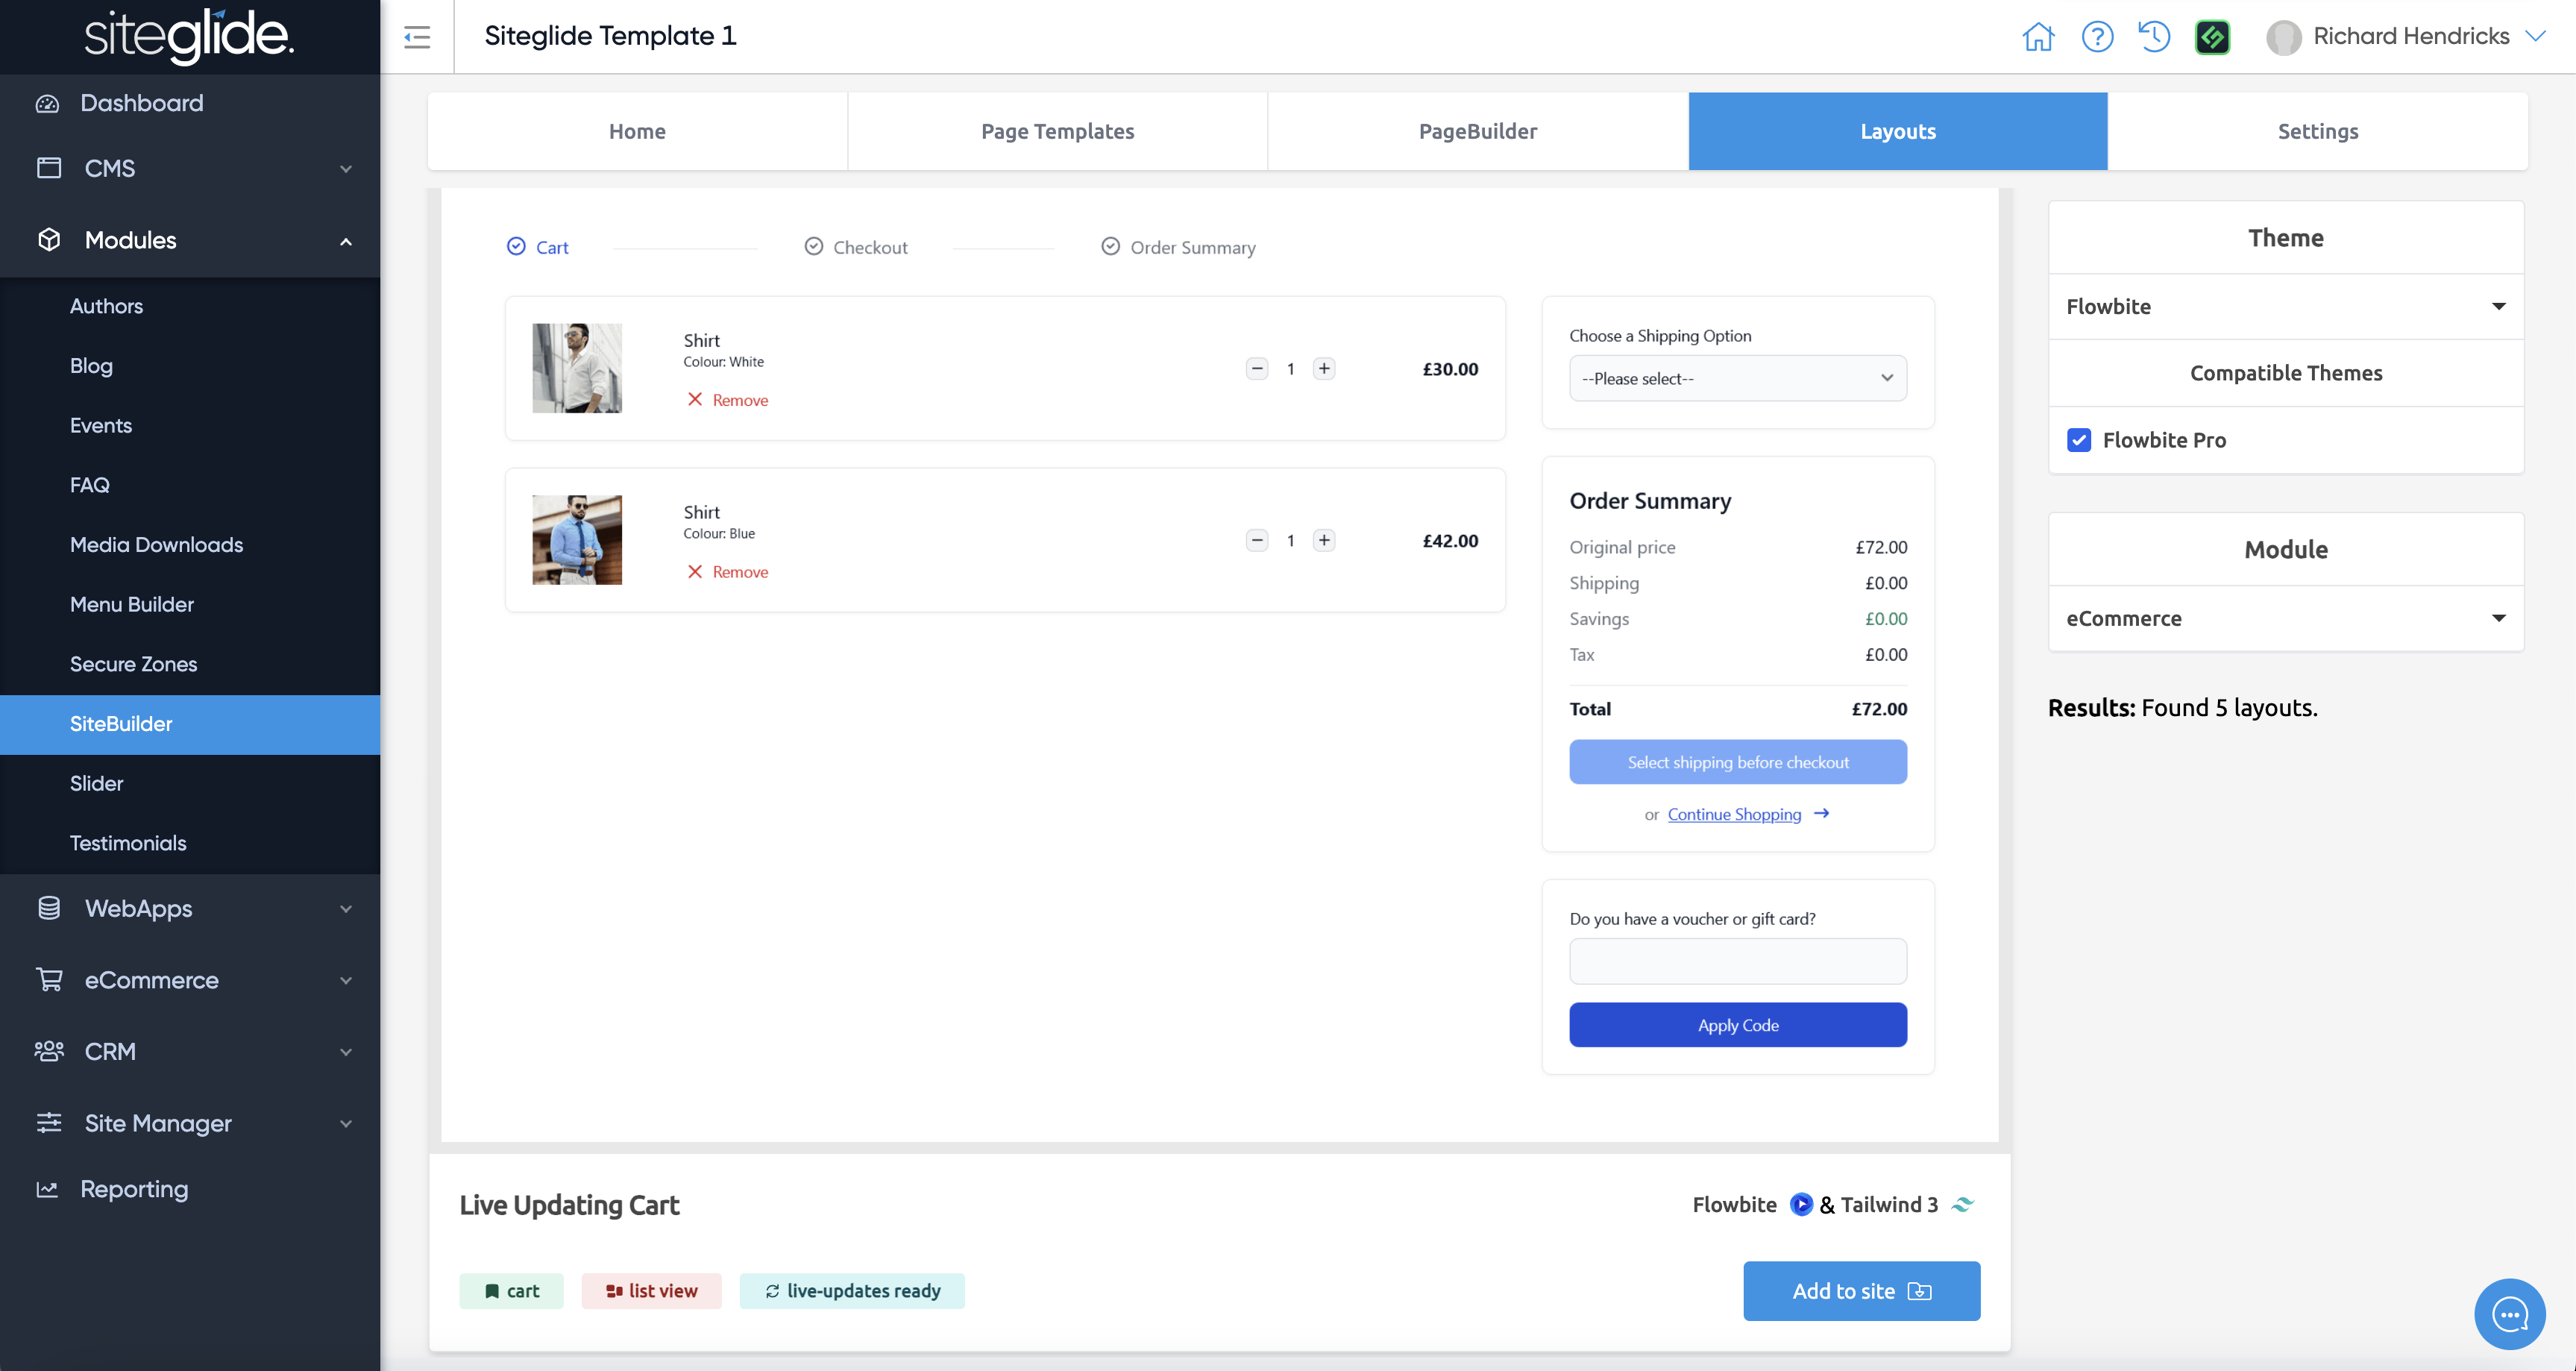Open the chat support bubble

pyautogui.click(x=2509, y=1314)
